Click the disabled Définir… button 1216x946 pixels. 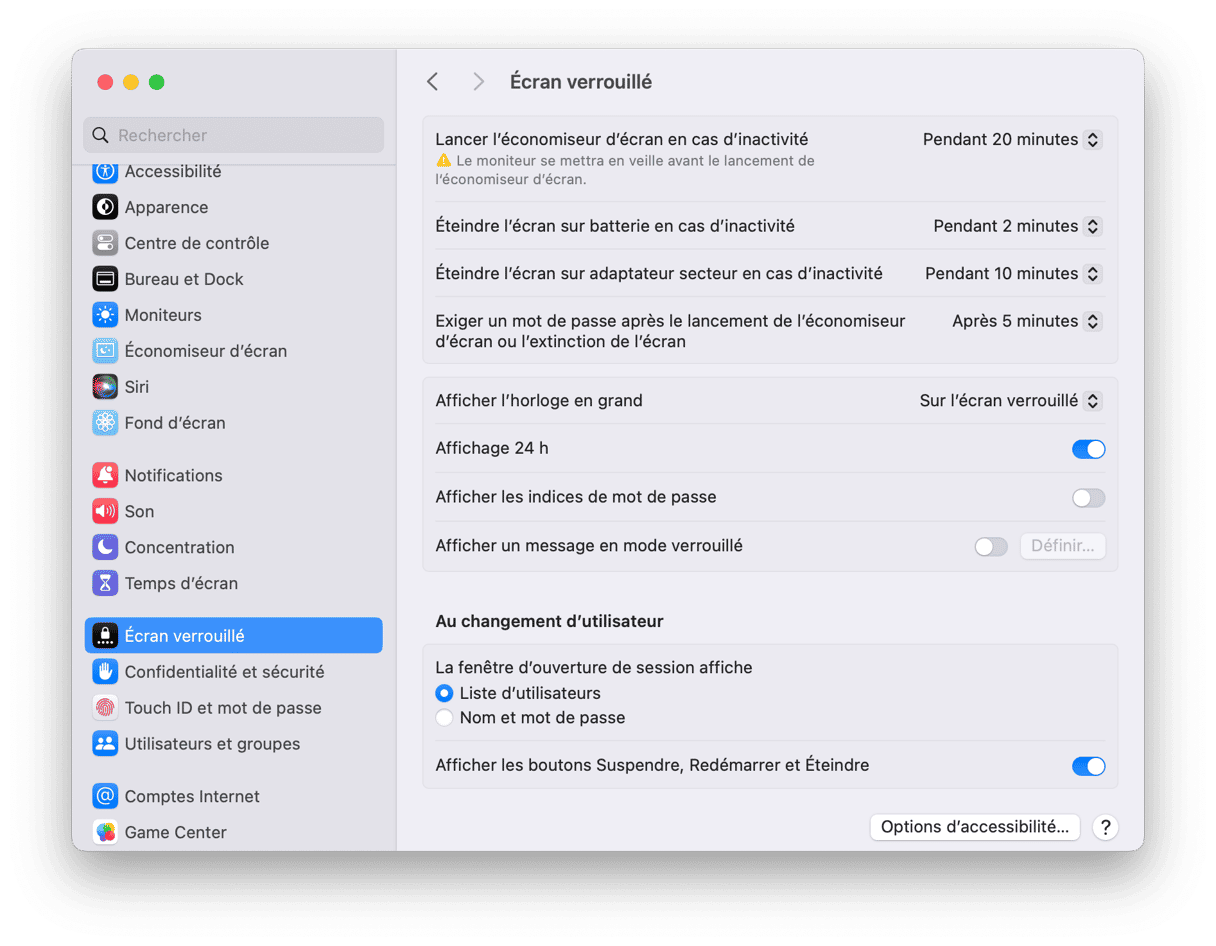click(x=1063, y=546)
